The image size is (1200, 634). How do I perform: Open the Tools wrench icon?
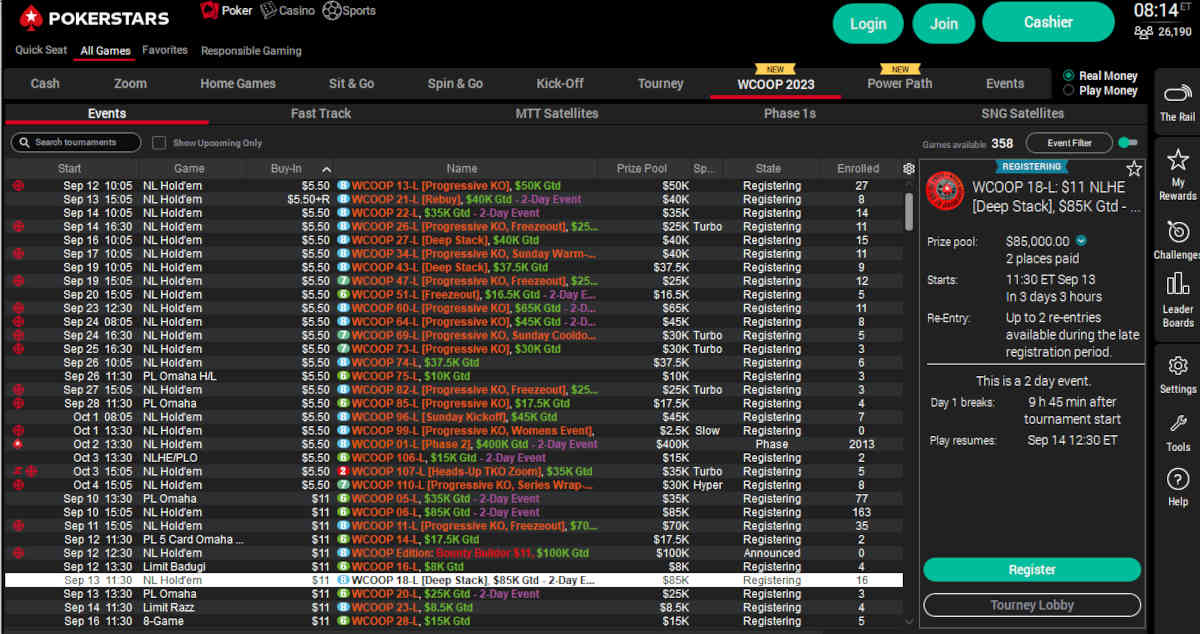pos(1177,424)
